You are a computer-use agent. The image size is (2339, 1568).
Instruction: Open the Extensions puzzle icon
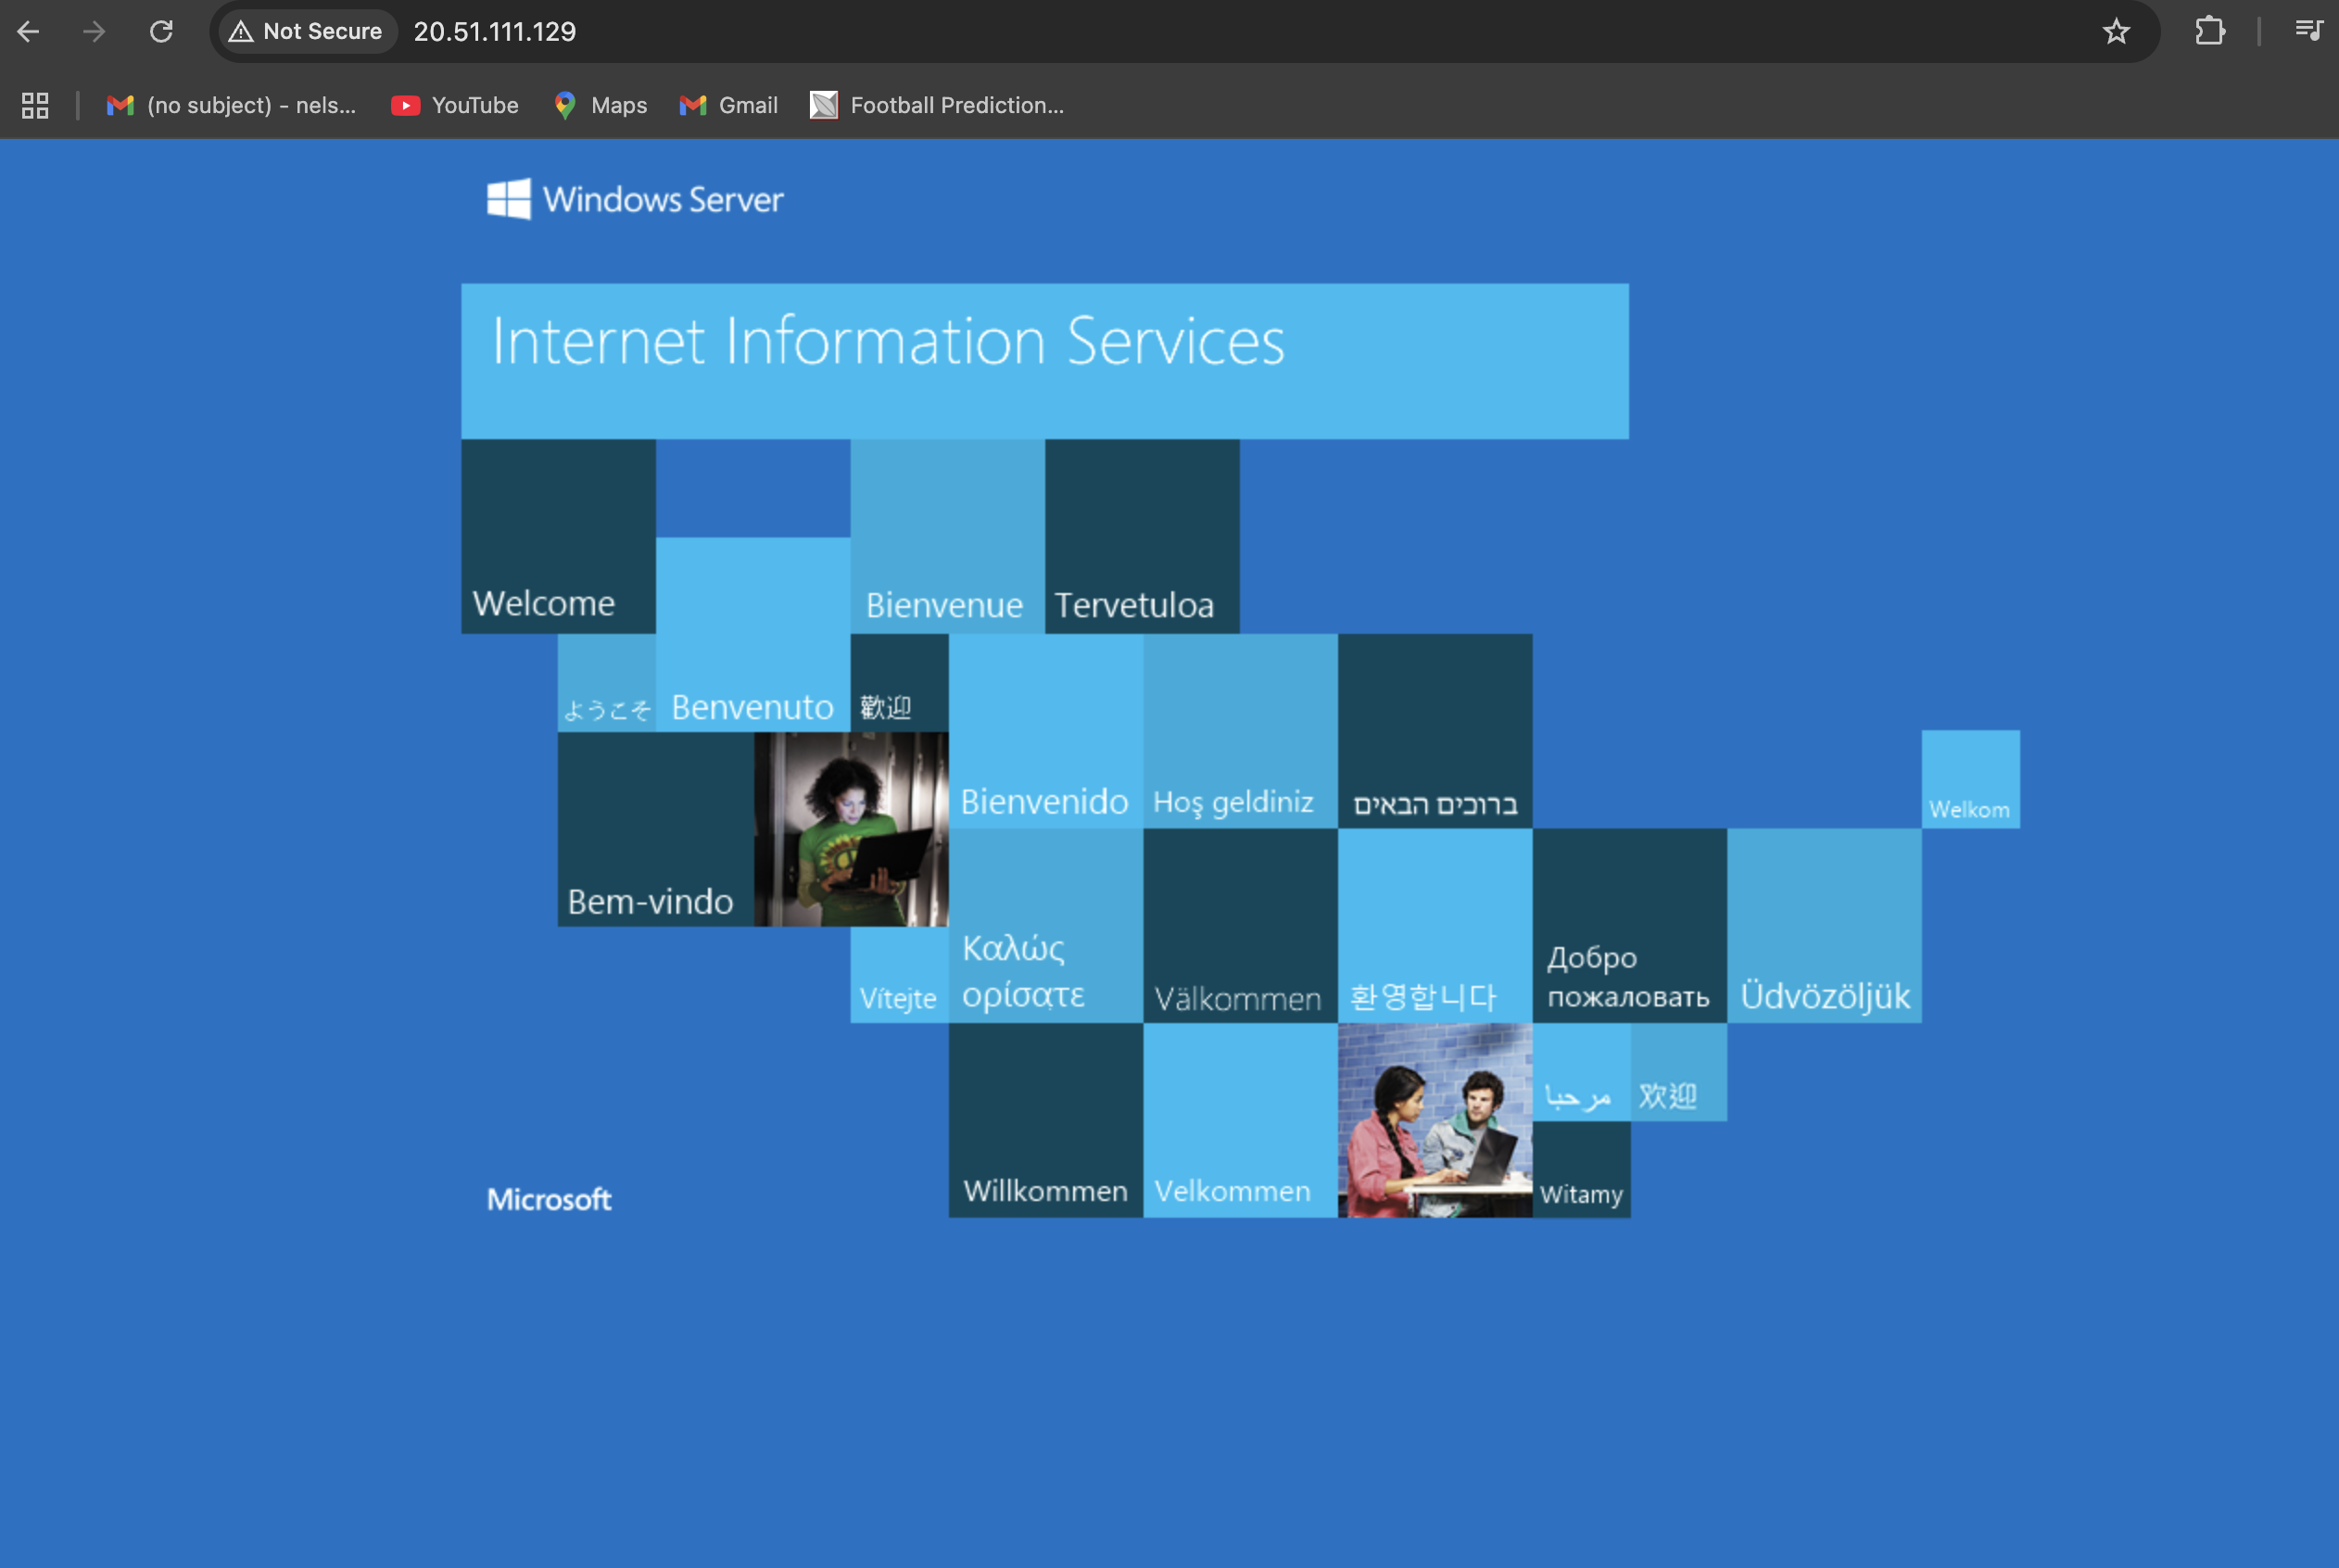click(2209, 32)
